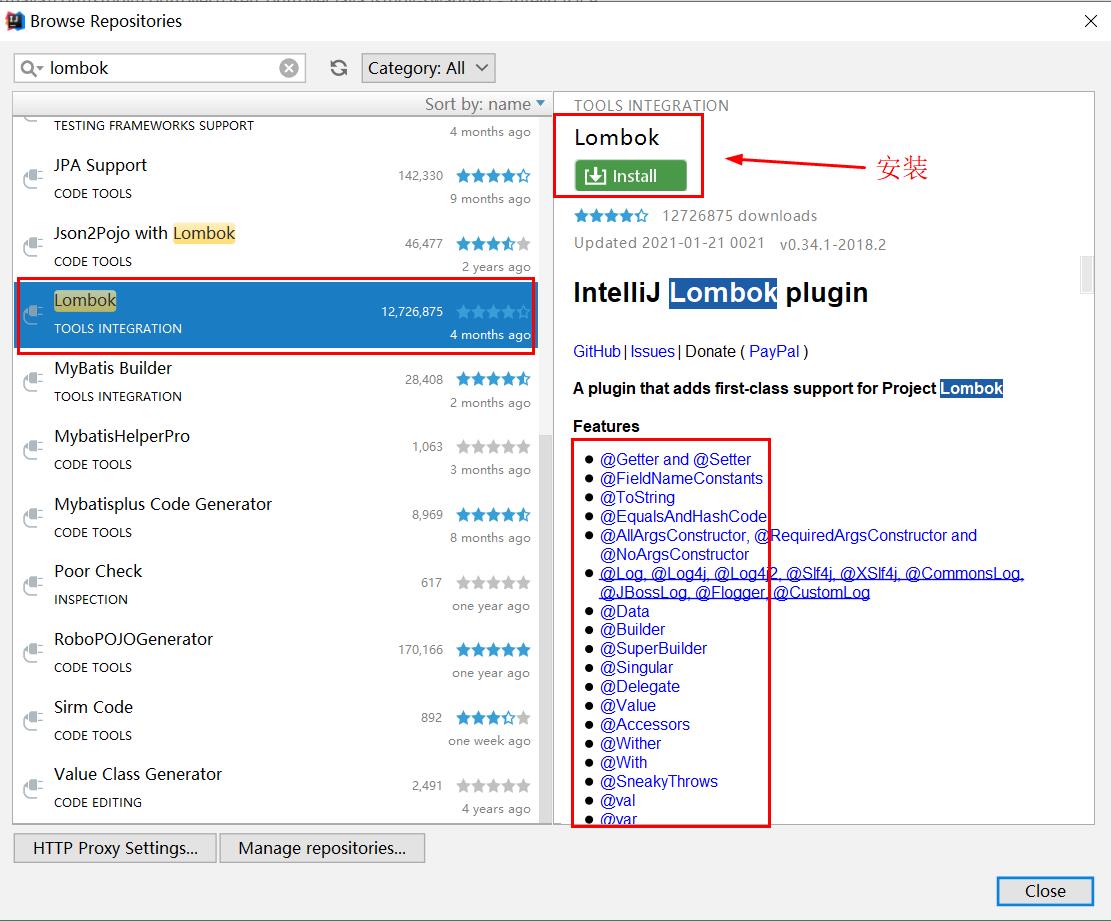Open the Category: All dropdown
This screenshot has width=1111, height=921.
[x=428, y=67]
